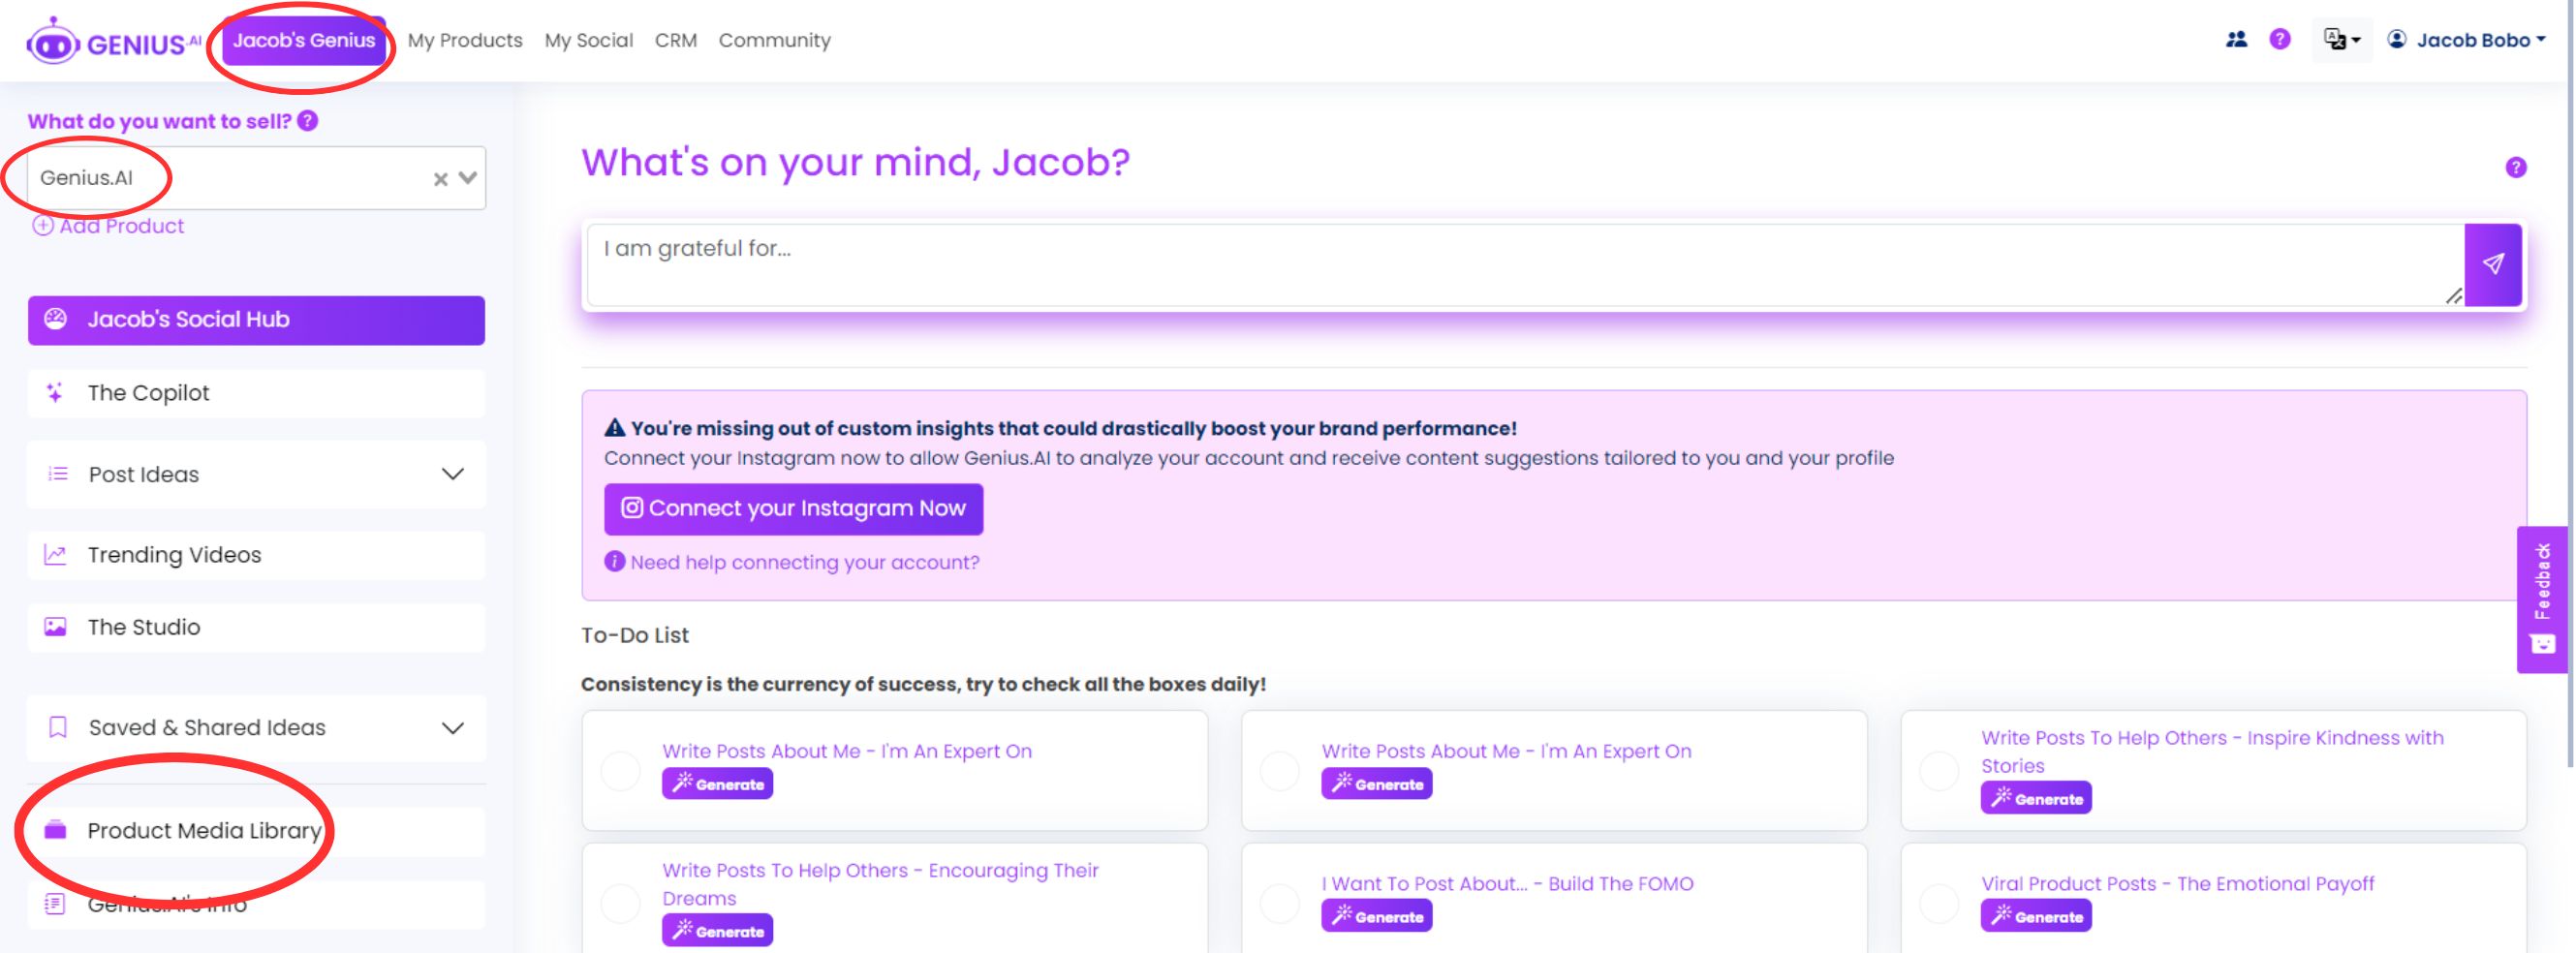Click the Post Ideas list icon
2576x953 pixels.
pos(58,474)
